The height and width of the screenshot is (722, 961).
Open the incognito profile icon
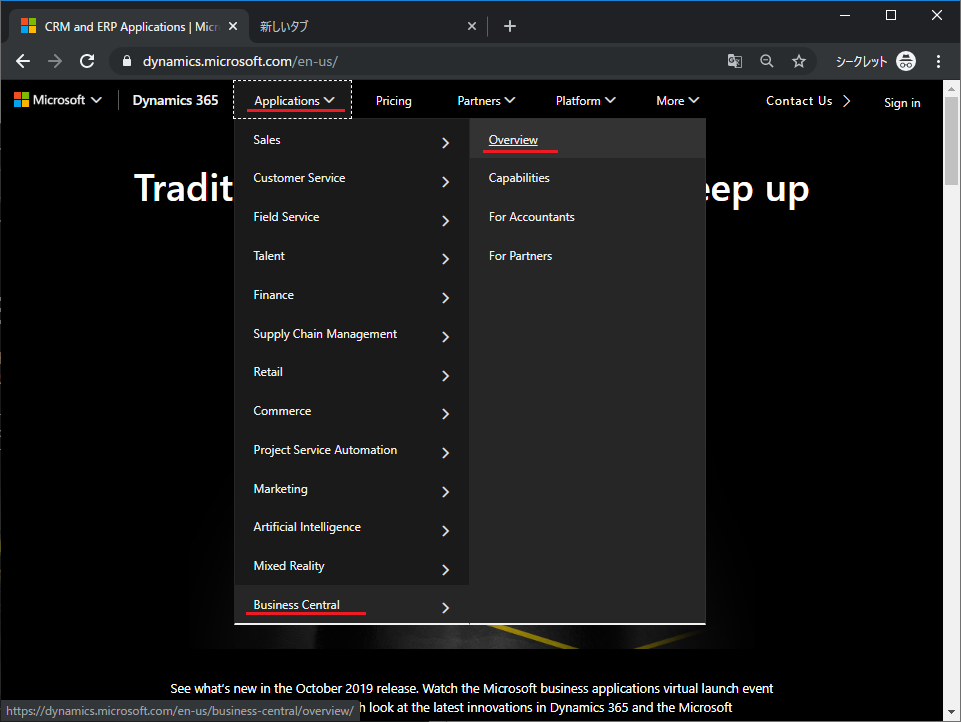(906, 61)
